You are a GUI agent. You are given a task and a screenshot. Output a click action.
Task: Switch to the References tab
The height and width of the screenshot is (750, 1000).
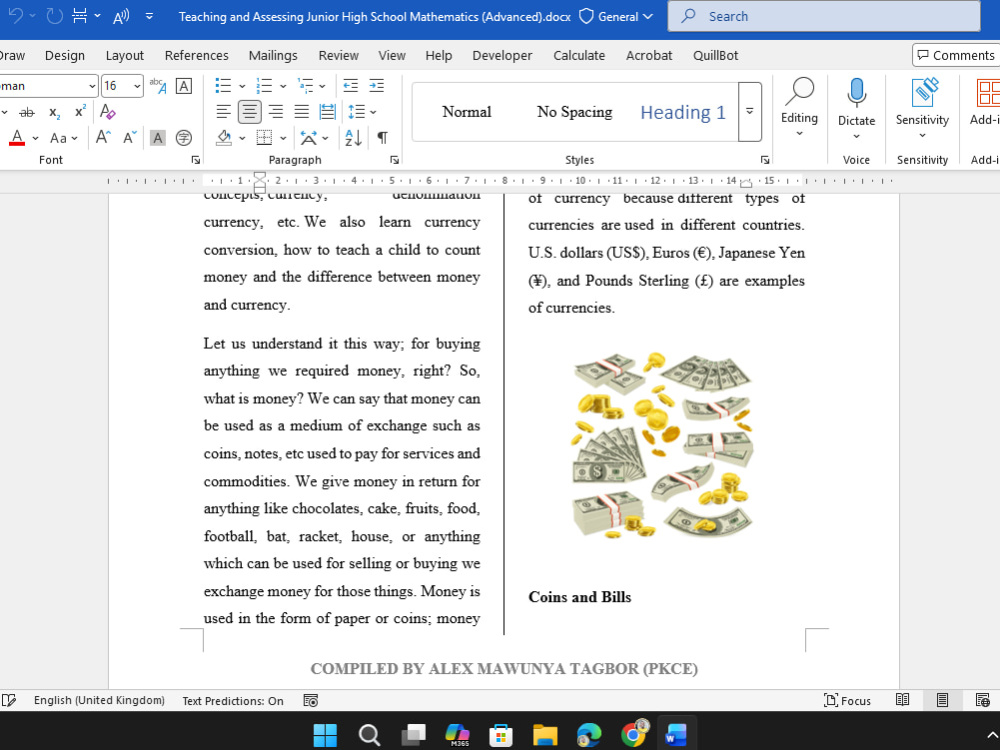196,55
